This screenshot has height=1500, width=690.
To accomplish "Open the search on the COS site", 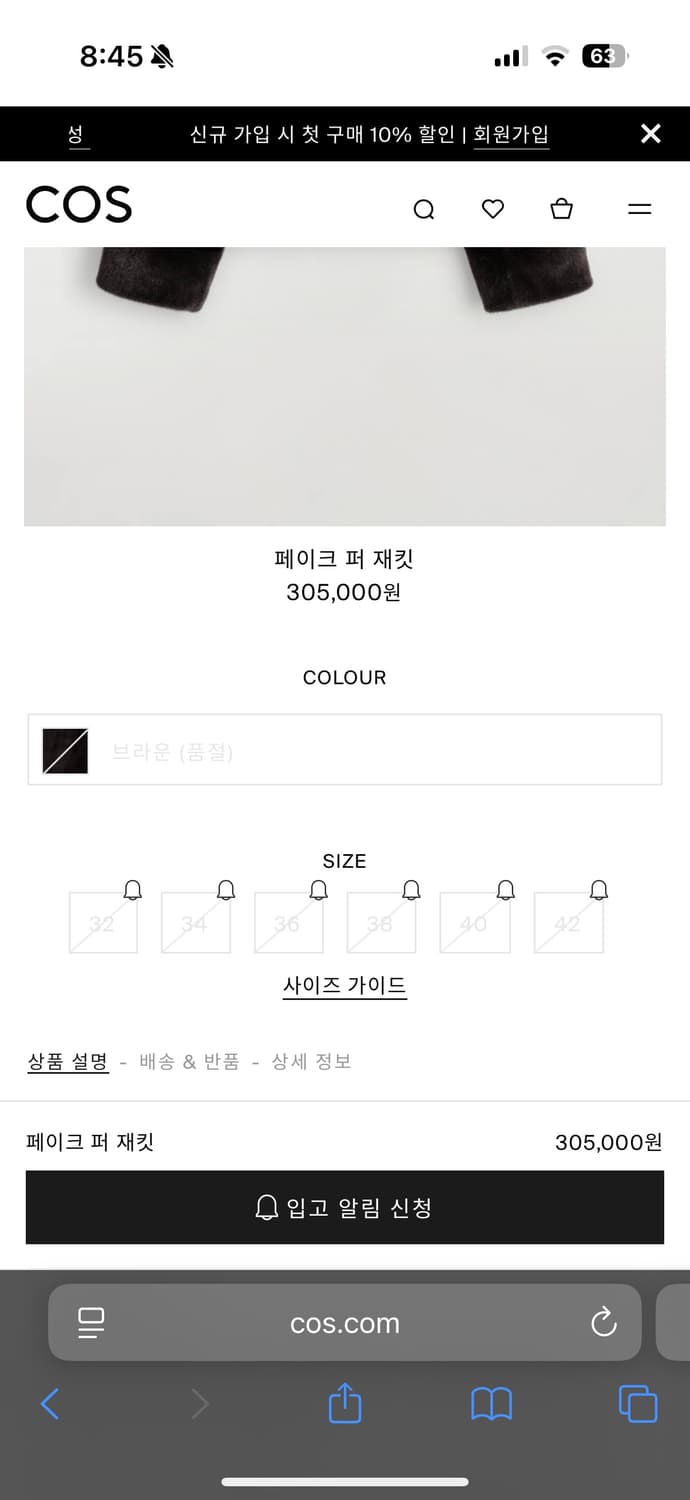I will pos(424,209).
